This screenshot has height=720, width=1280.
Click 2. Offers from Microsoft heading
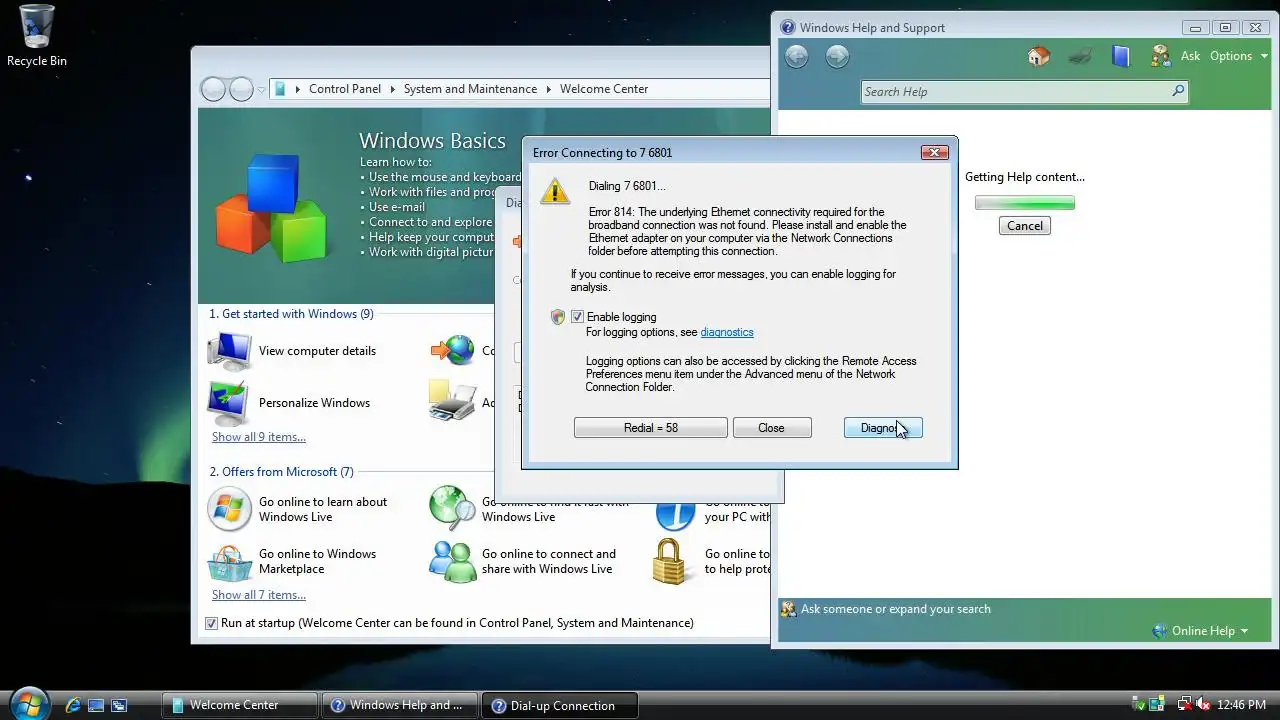(281, 472)
